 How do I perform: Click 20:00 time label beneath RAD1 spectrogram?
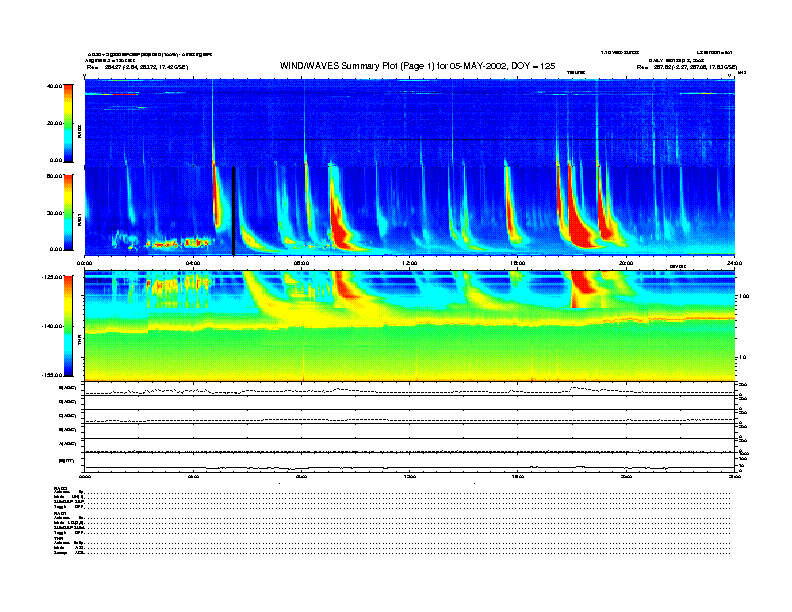(626, 263)
